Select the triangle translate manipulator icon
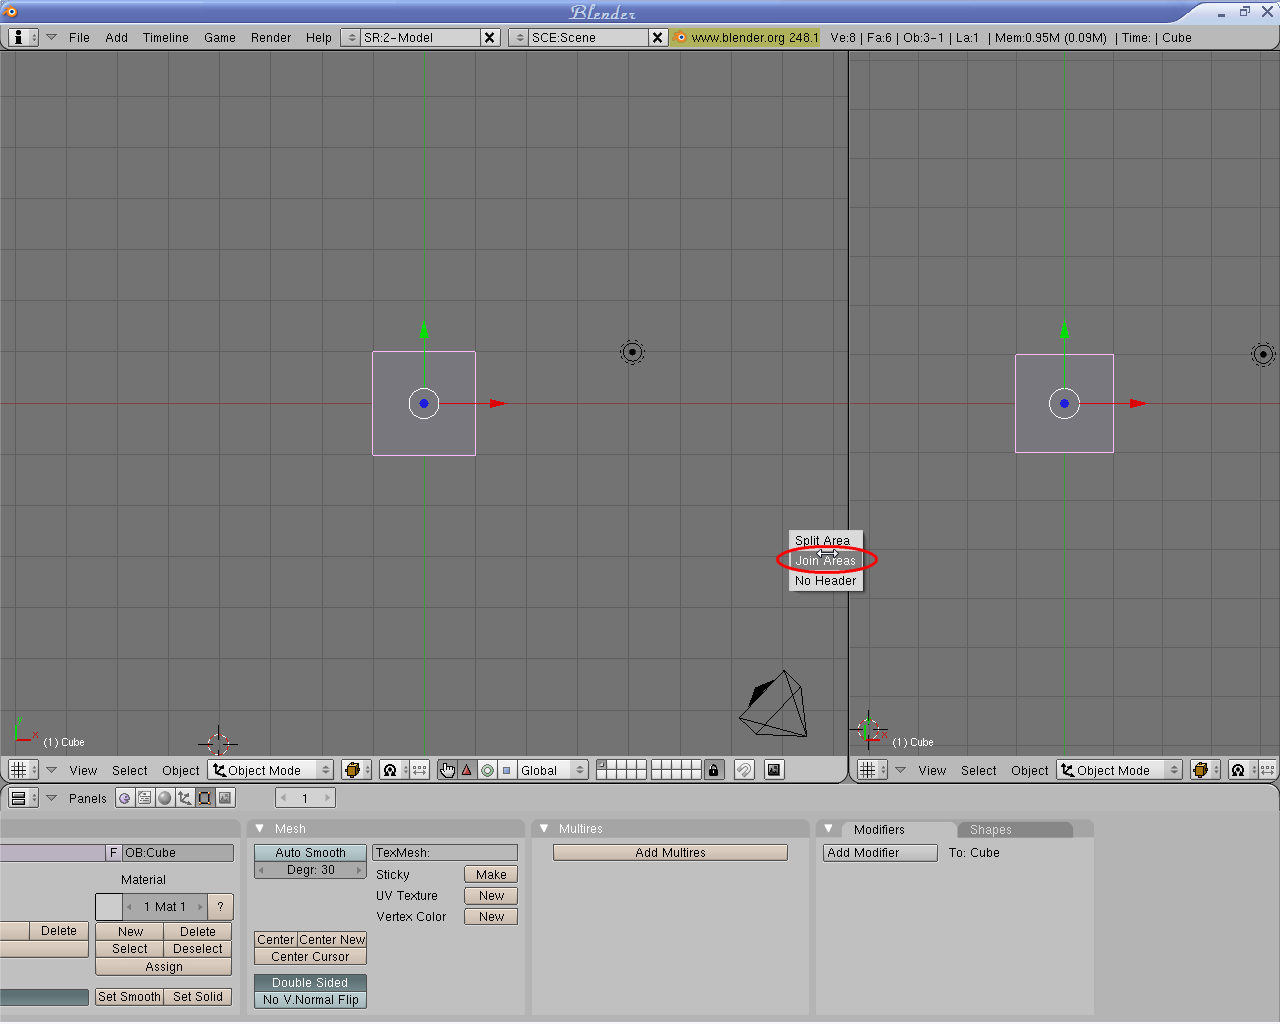 coord(467,770)
